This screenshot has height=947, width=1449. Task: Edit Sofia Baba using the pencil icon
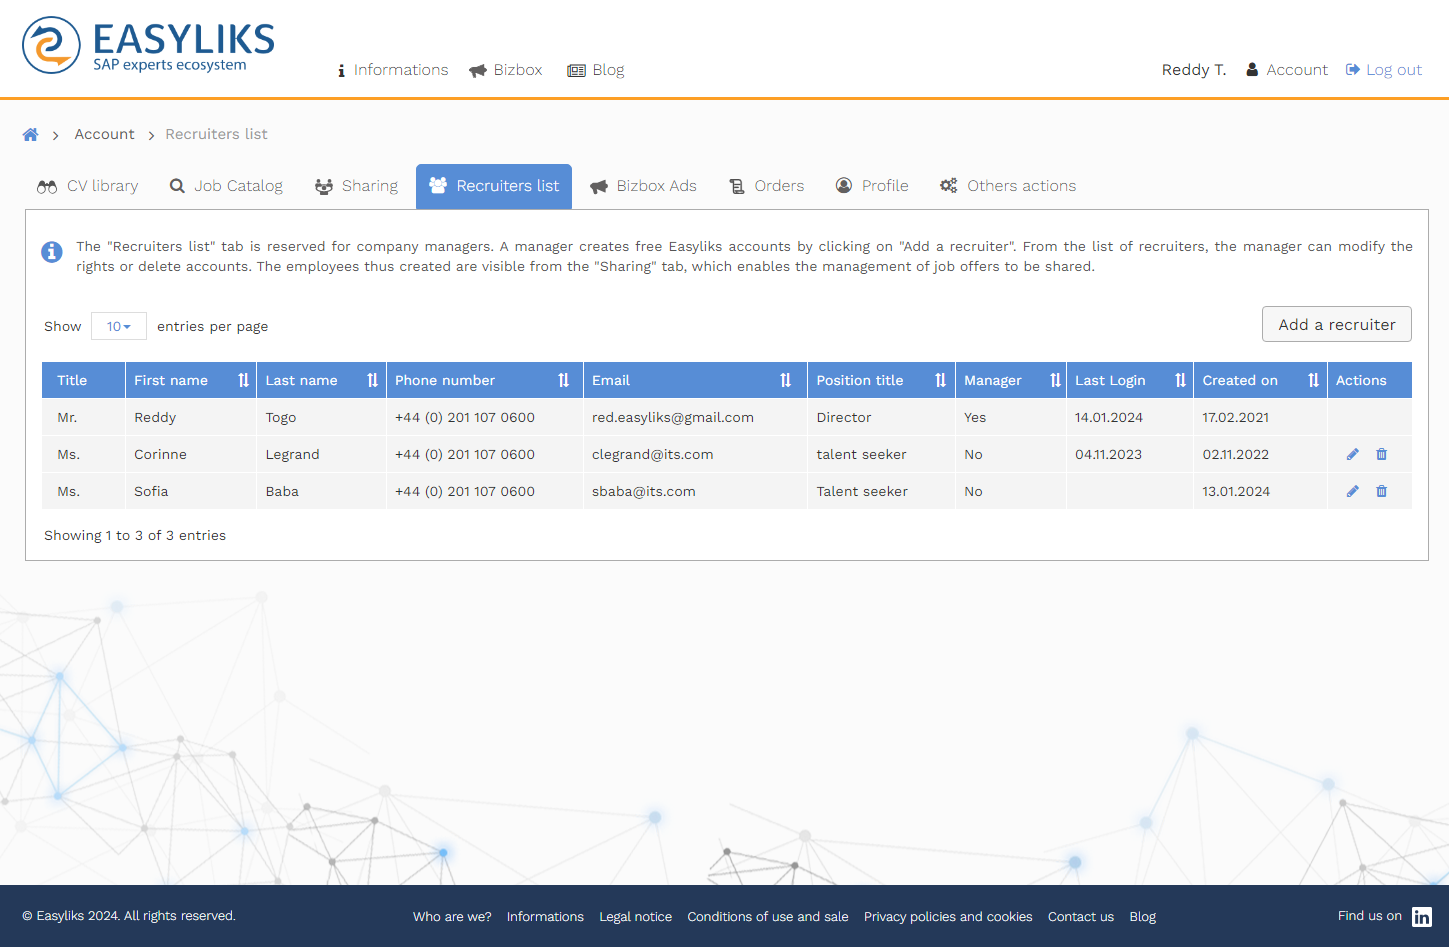pos(1352,491)
